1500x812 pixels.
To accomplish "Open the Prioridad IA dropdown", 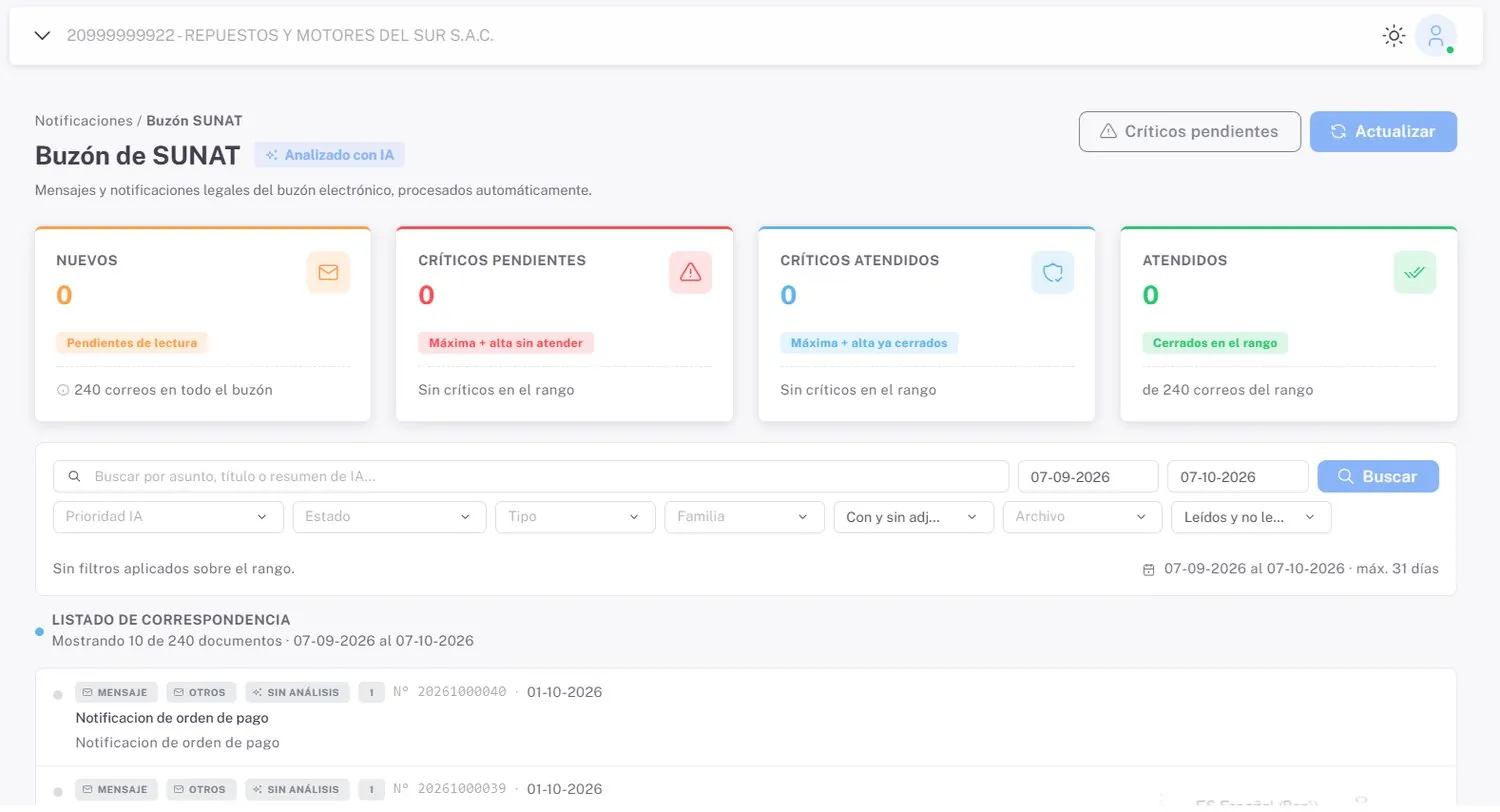I will click(168, 517).
